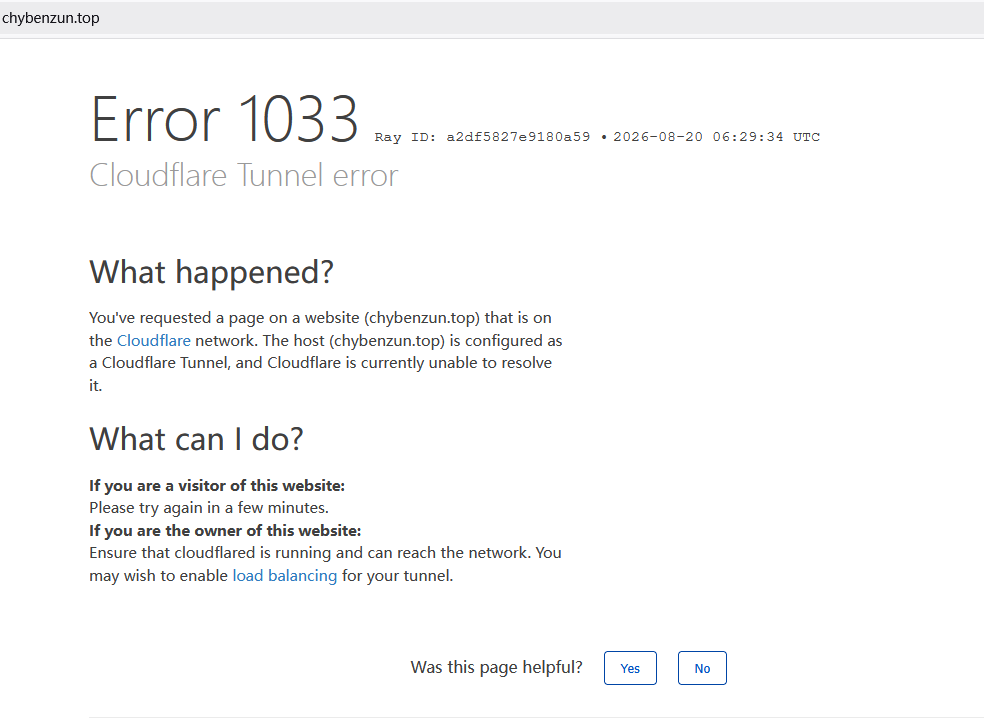This screenshot has height=720, width=984.
Task: Click the 'If you are a visitor' line
Action: [217, 485]
